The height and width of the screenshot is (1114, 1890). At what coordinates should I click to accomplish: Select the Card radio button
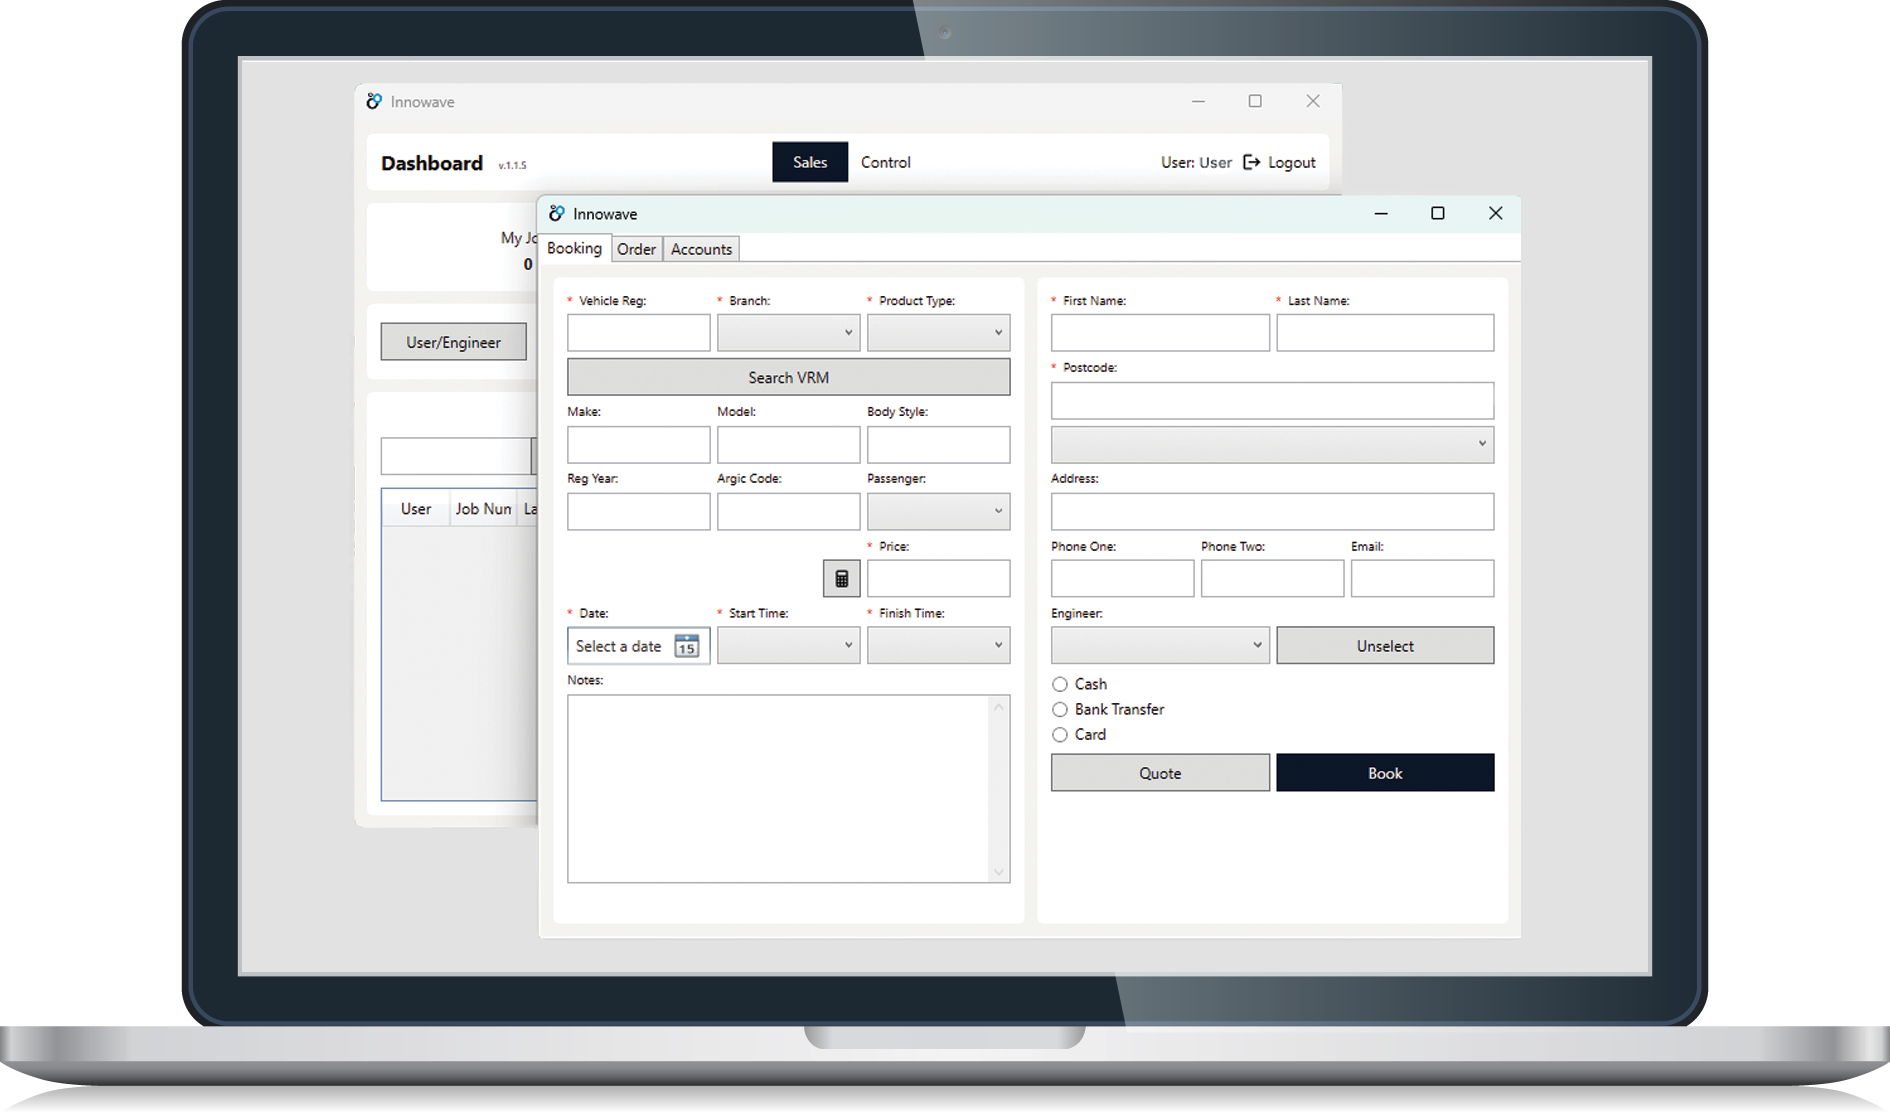coord(1060,735)
